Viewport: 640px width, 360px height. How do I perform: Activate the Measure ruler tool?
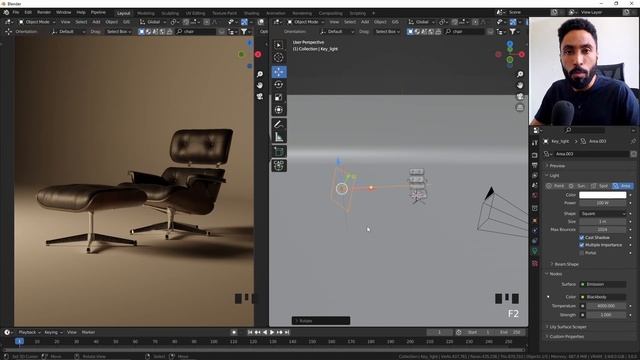[279, 137]
